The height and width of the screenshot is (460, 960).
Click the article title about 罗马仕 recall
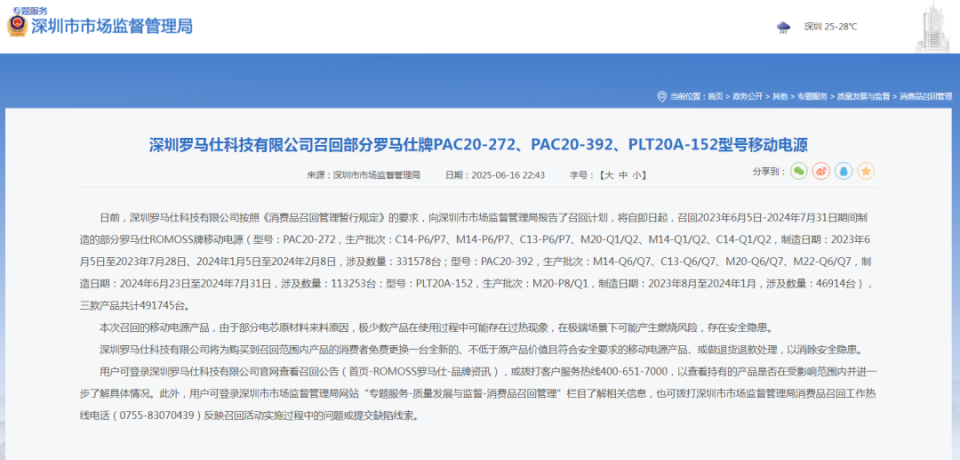(x=479, y=145)
